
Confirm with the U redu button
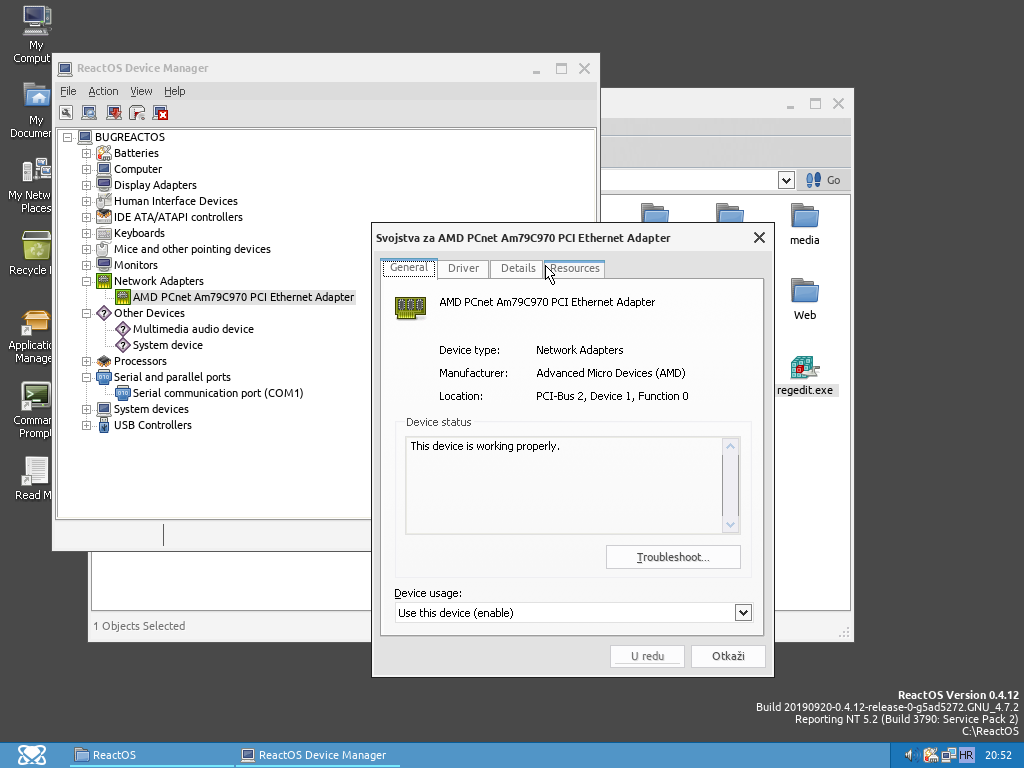tap(647, 656)
